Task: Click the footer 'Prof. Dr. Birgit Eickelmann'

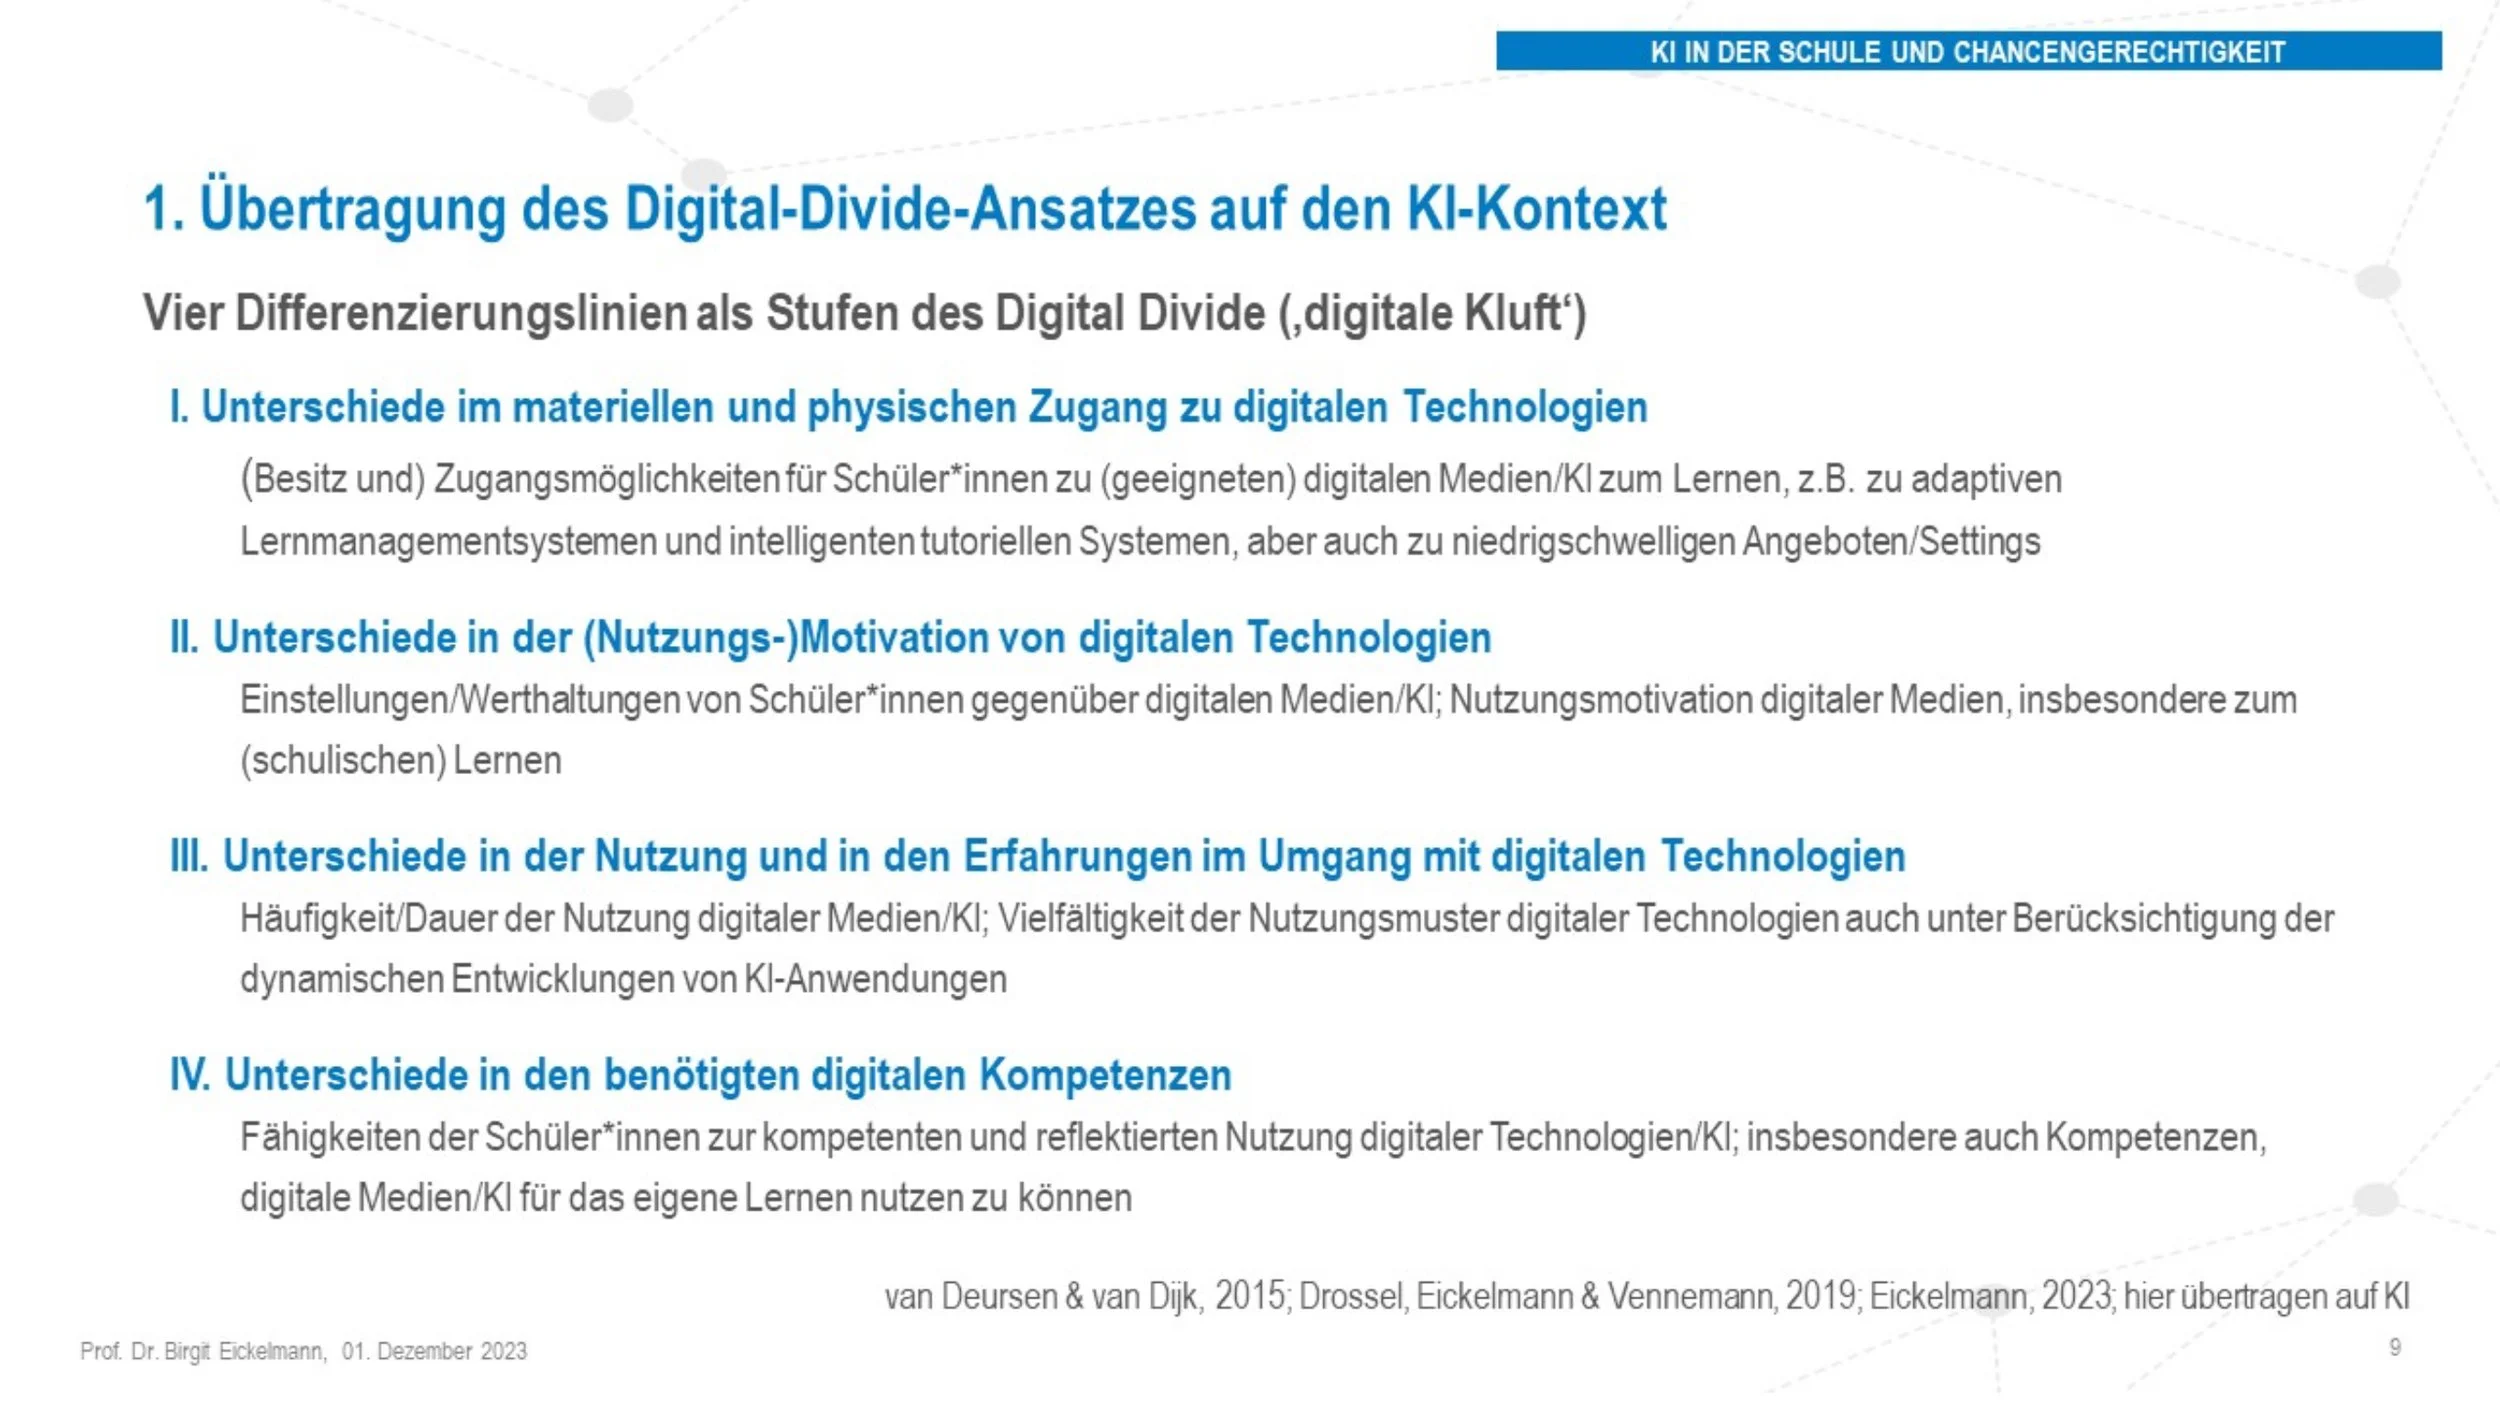Action: 202,1351
